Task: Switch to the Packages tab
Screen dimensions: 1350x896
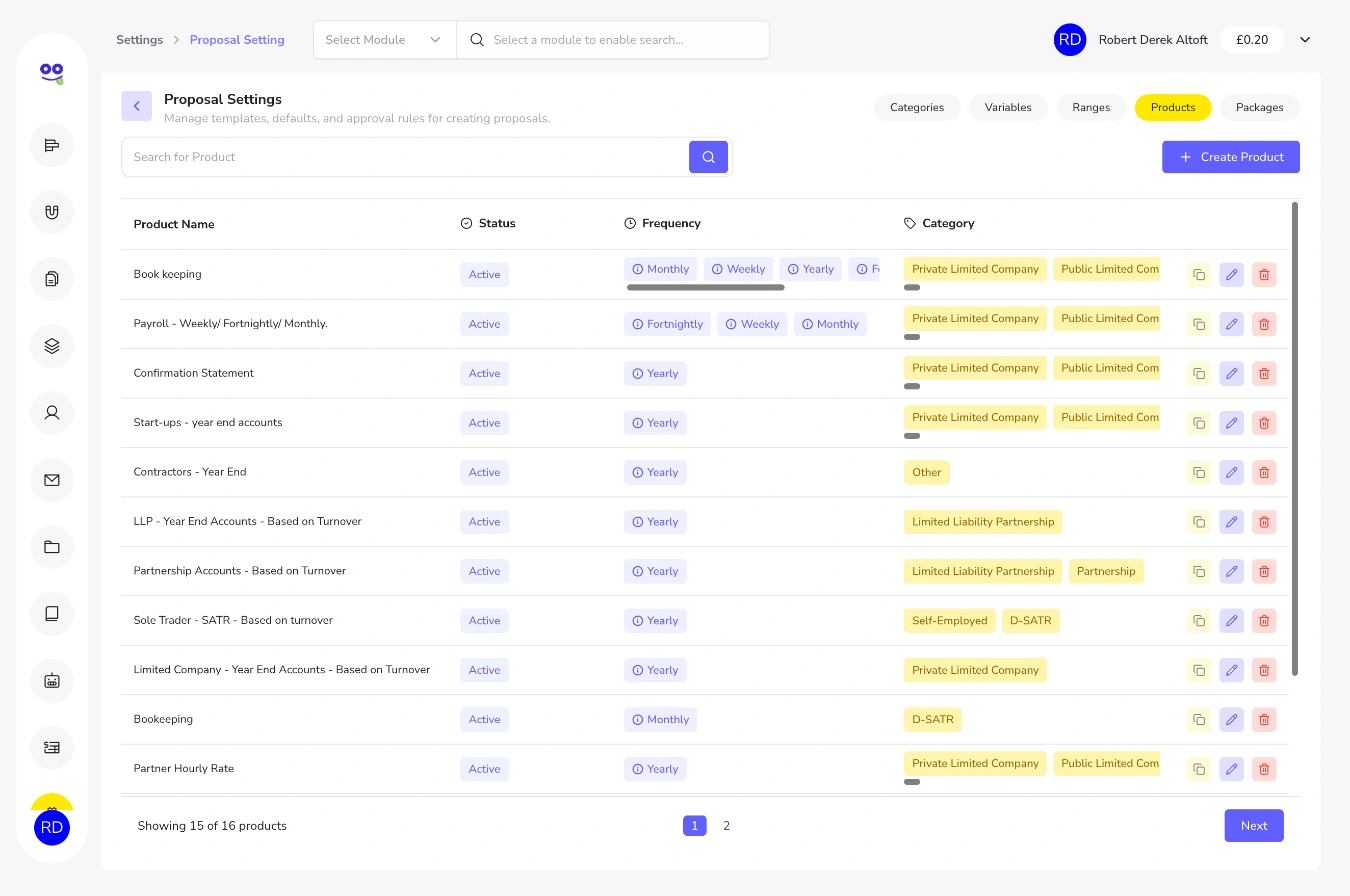Action: tap(1260, 107)
